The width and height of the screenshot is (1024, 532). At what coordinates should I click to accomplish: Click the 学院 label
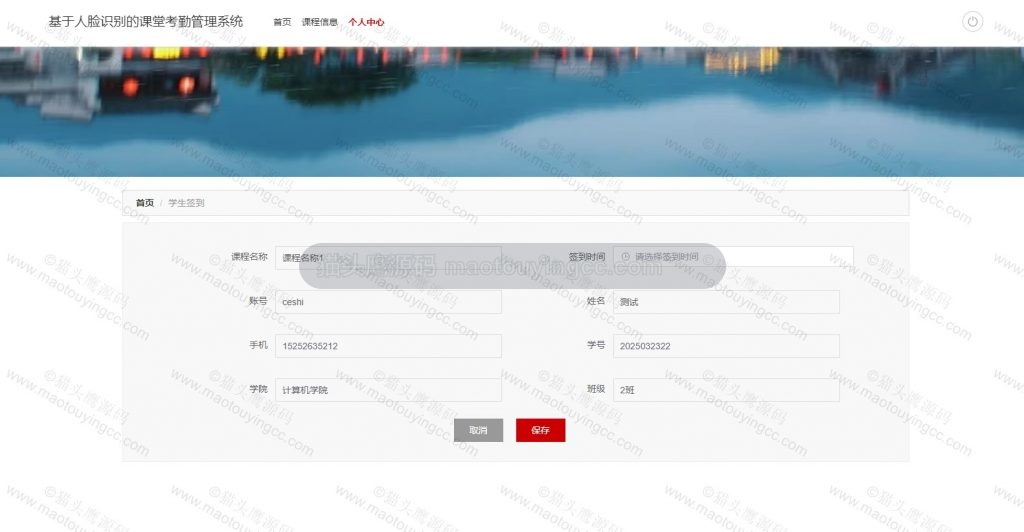click(258, 389)
